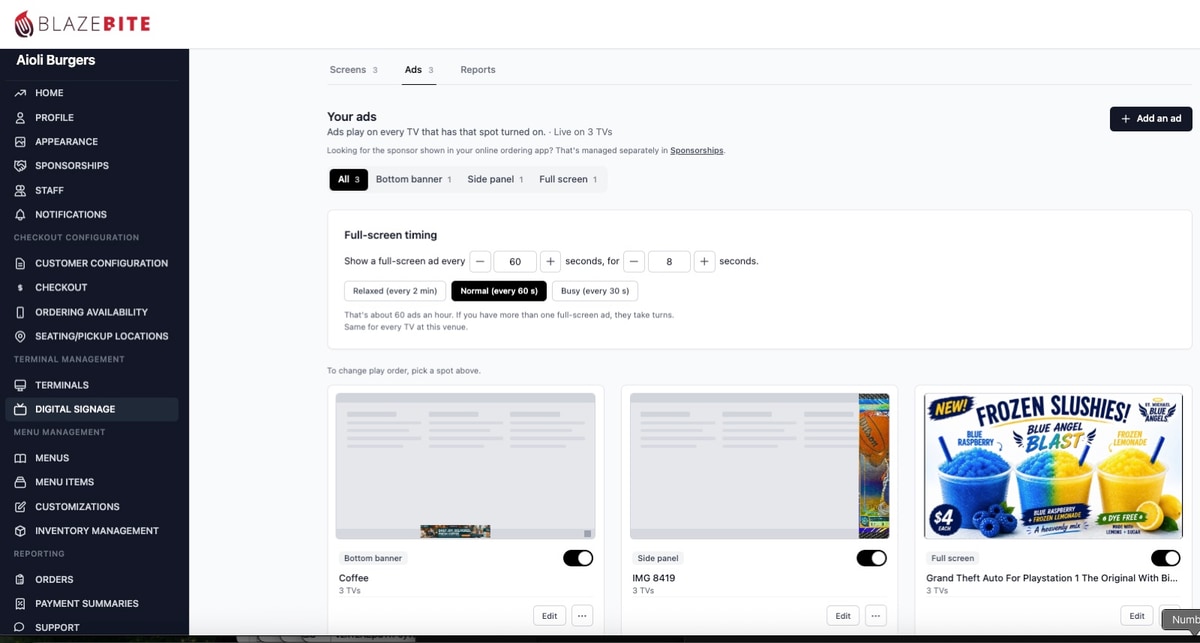Switch to the Screens tab
1200x643 pixels.
(353, 70)
